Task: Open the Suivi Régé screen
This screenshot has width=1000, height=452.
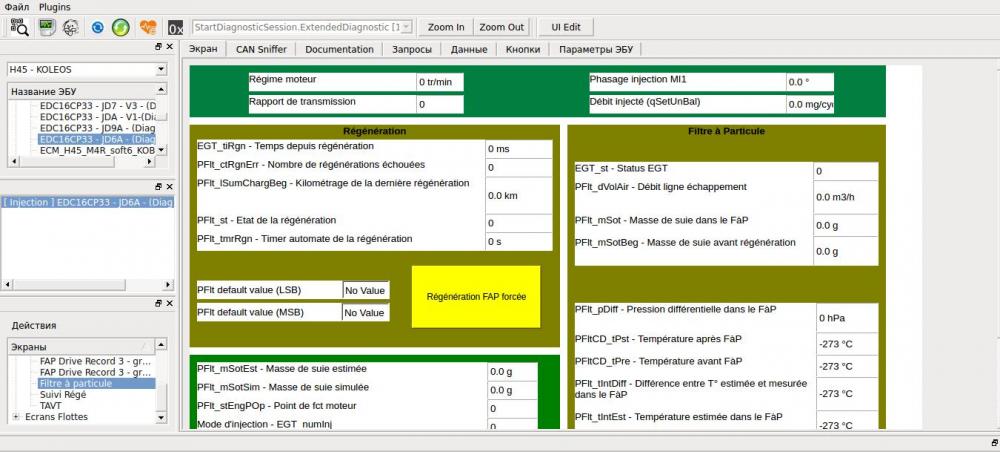Action: (x=62, y=395)
